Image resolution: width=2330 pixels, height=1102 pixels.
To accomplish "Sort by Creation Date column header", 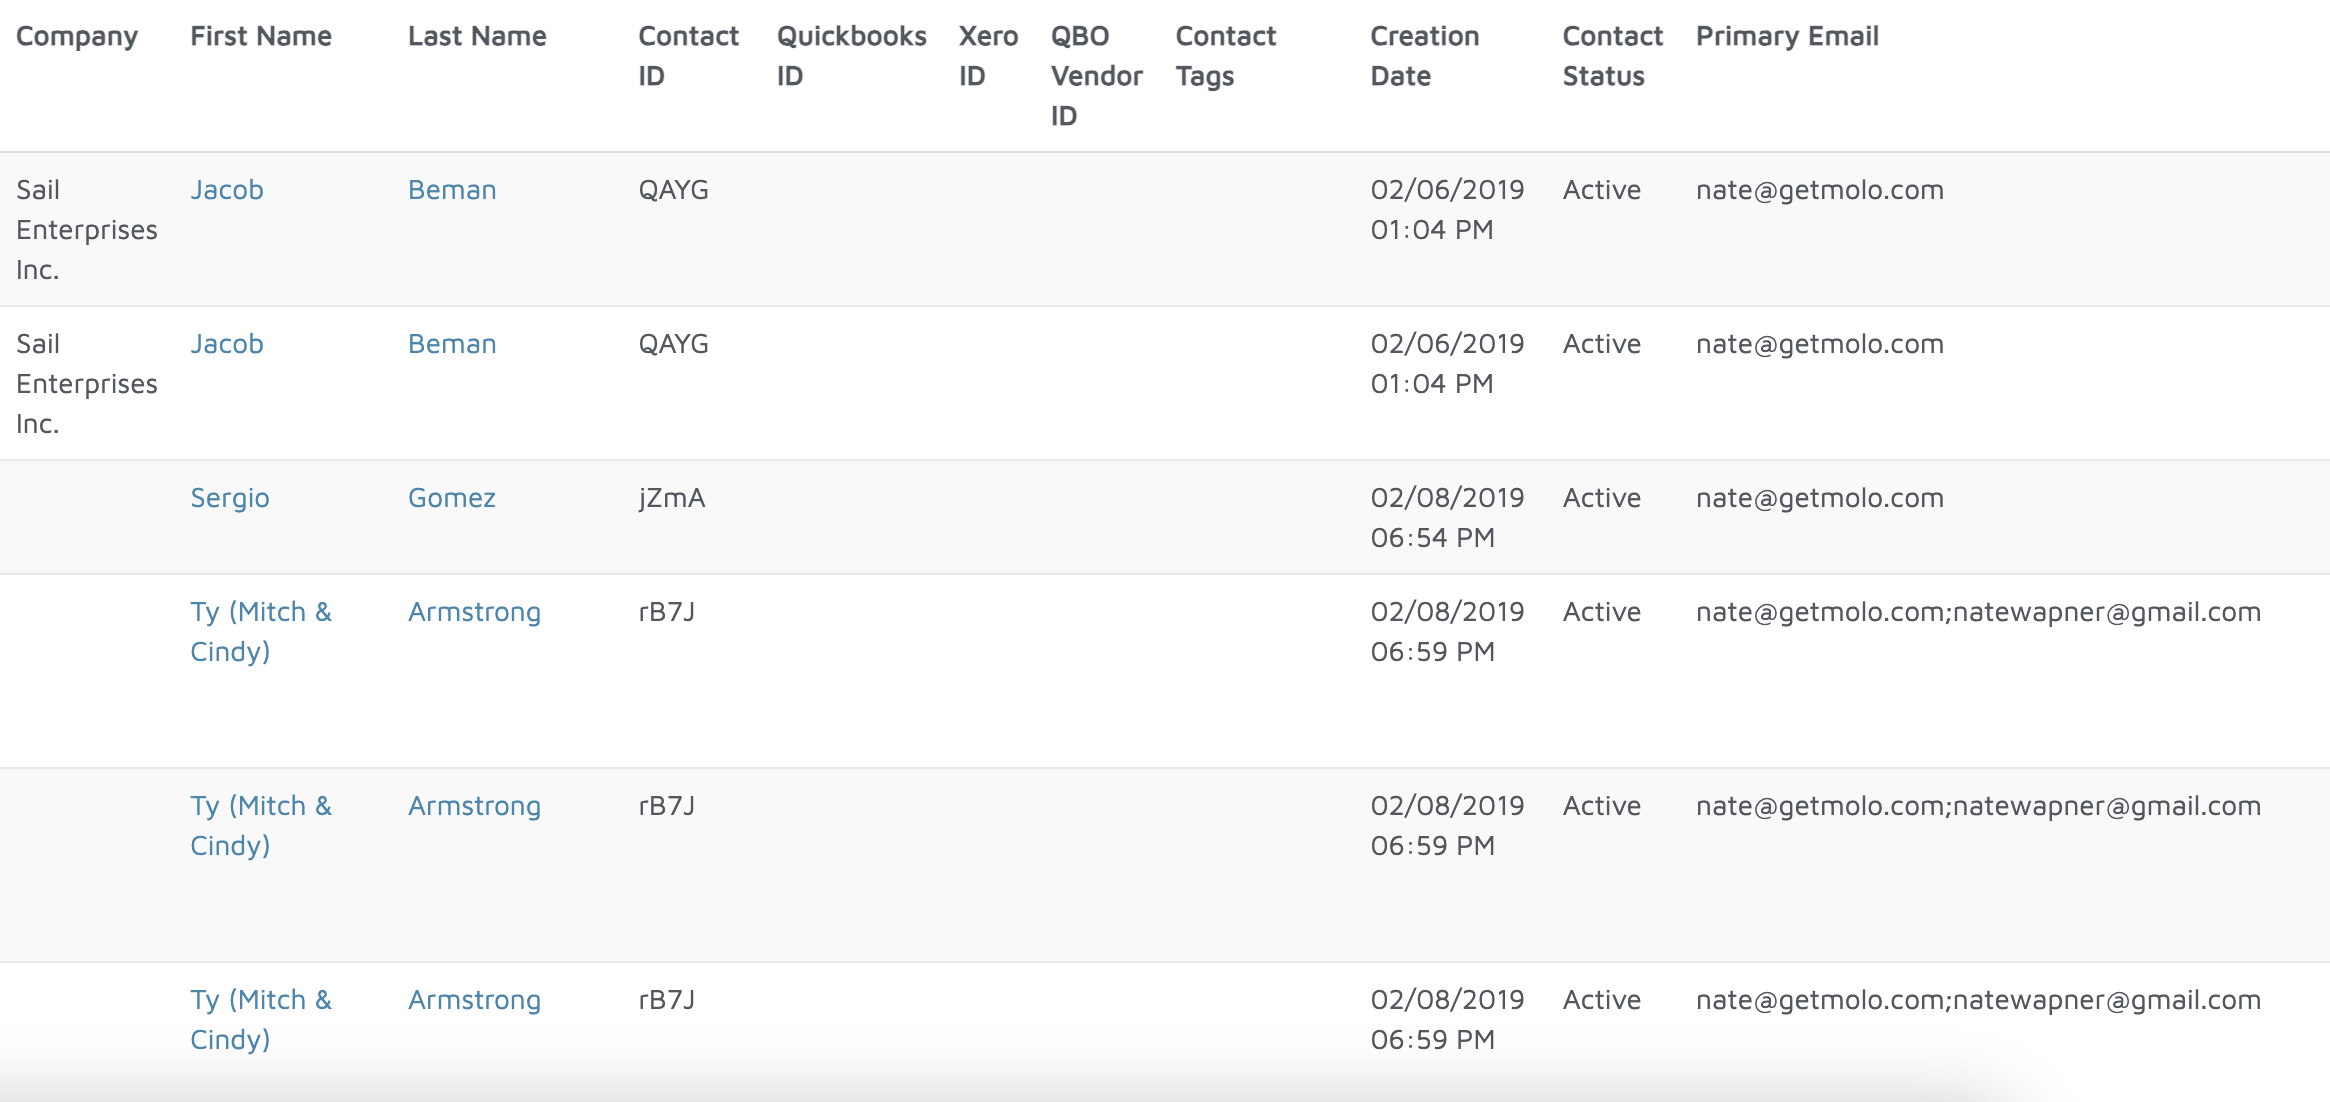I will point(1424,56).
